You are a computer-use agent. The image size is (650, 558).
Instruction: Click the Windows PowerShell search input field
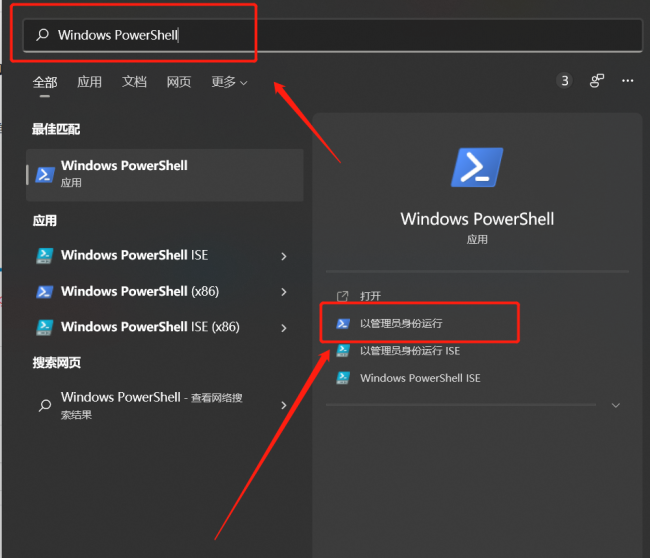point(333,35)
